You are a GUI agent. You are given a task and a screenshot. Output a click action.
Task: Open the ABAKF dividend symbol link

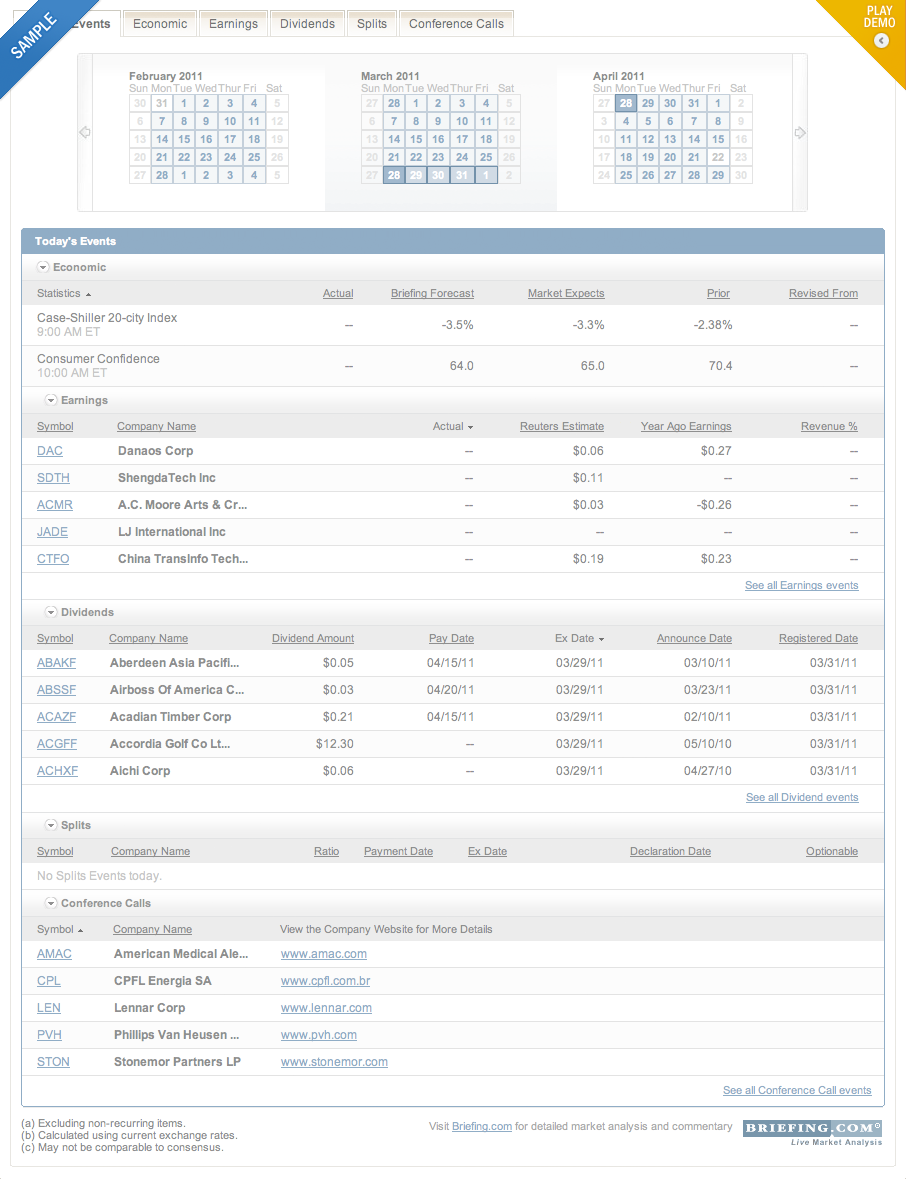(x=56, y=662)
